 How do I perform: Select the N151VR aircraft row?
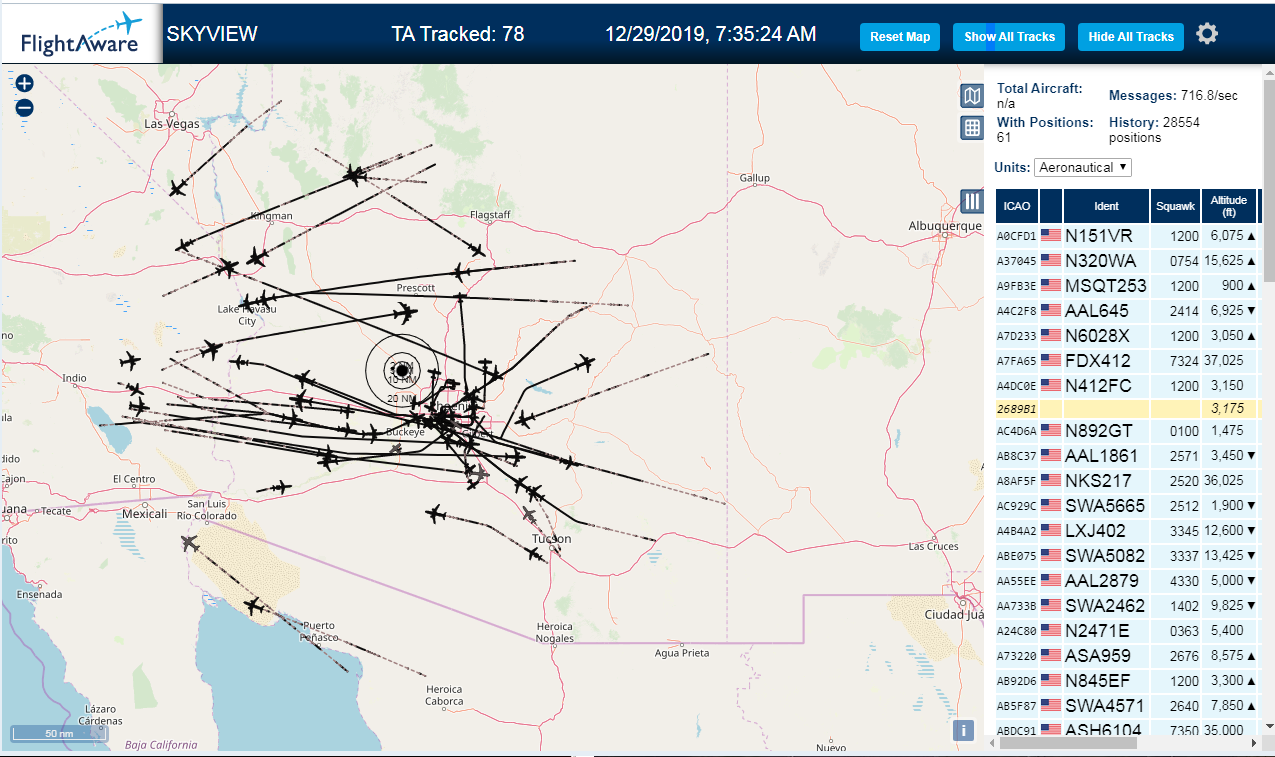(x=1127, y=236)
